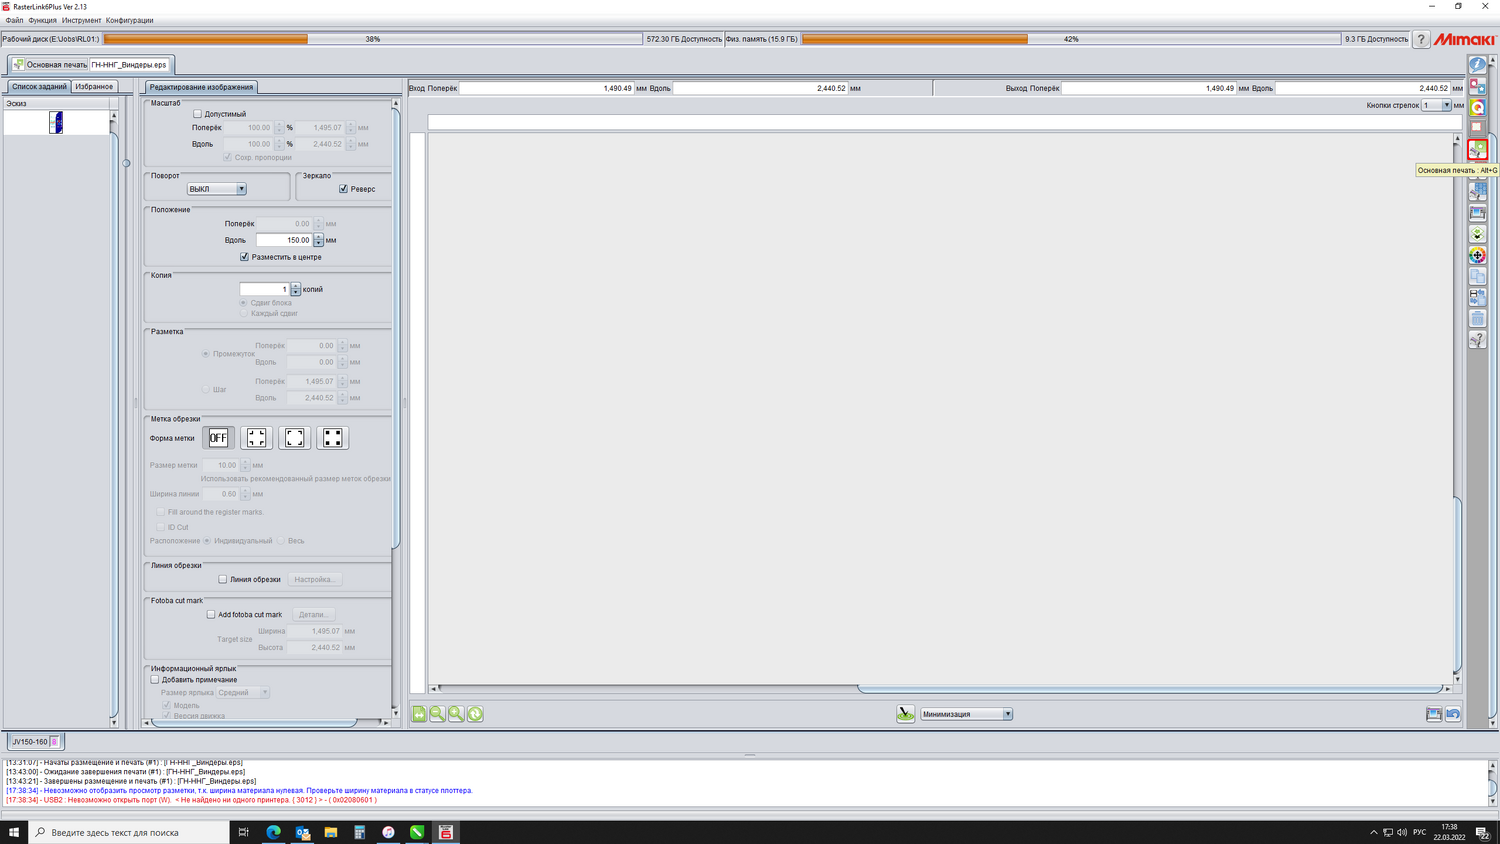Click the favorites star sidebar icon

coord(1477,86)
